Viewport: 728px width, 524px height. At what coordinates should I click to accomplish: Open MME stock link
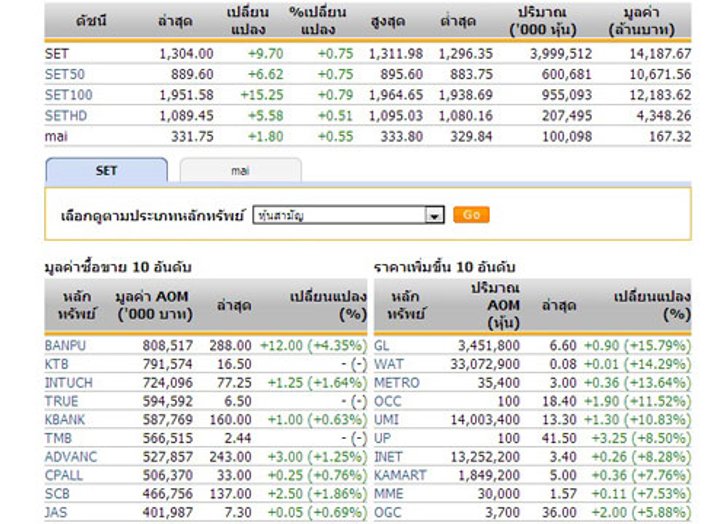pyautogui.click(x=389, y=494)
